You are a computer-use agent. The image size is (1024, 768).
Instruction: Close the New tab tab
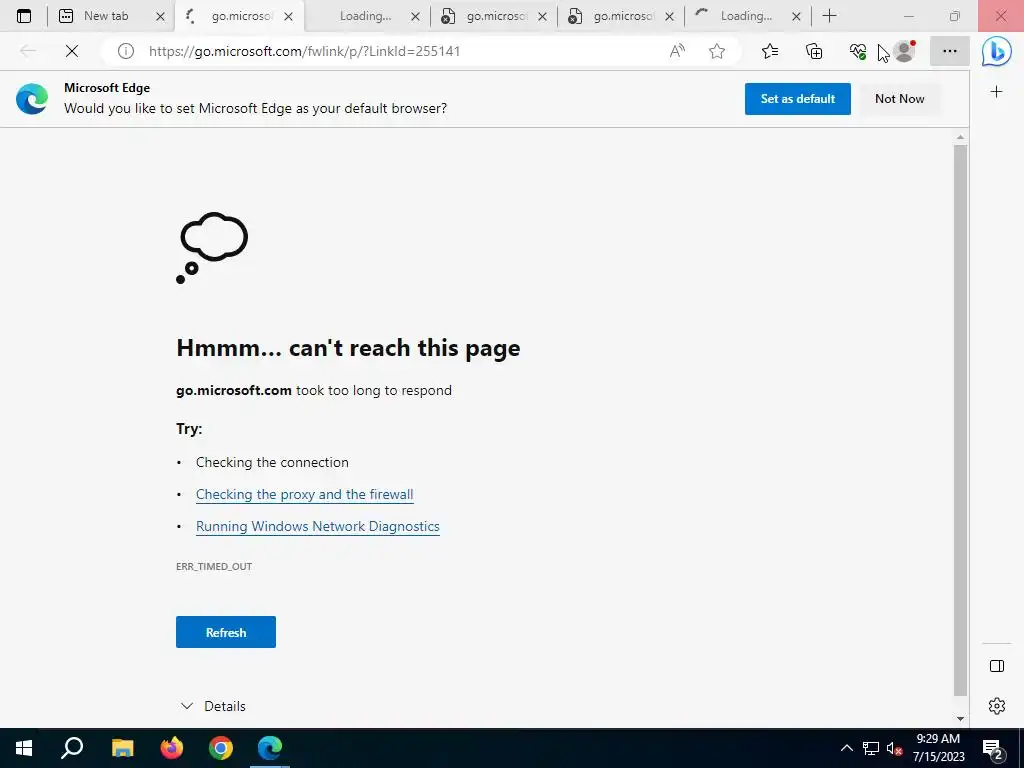160,17
